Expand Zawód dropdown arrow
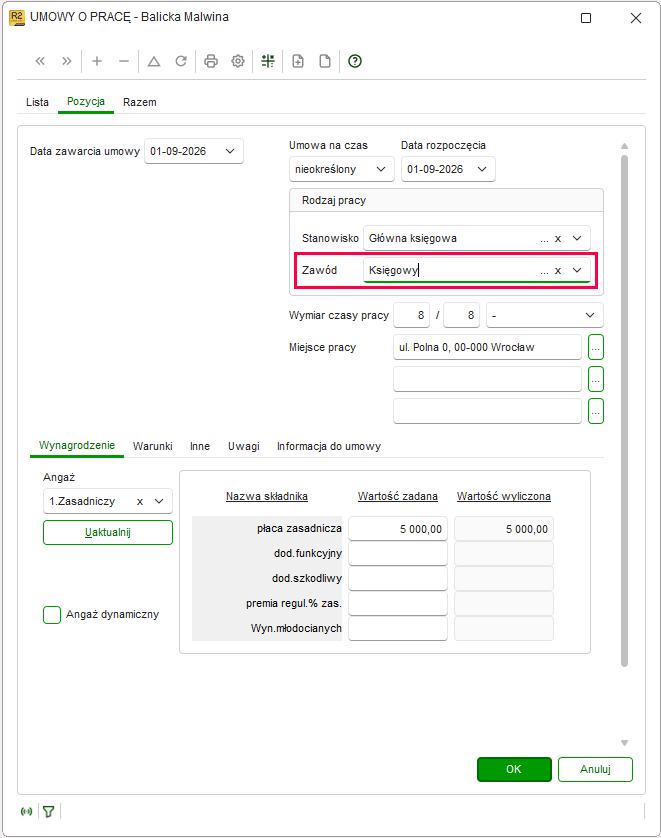 coord(577,270)
